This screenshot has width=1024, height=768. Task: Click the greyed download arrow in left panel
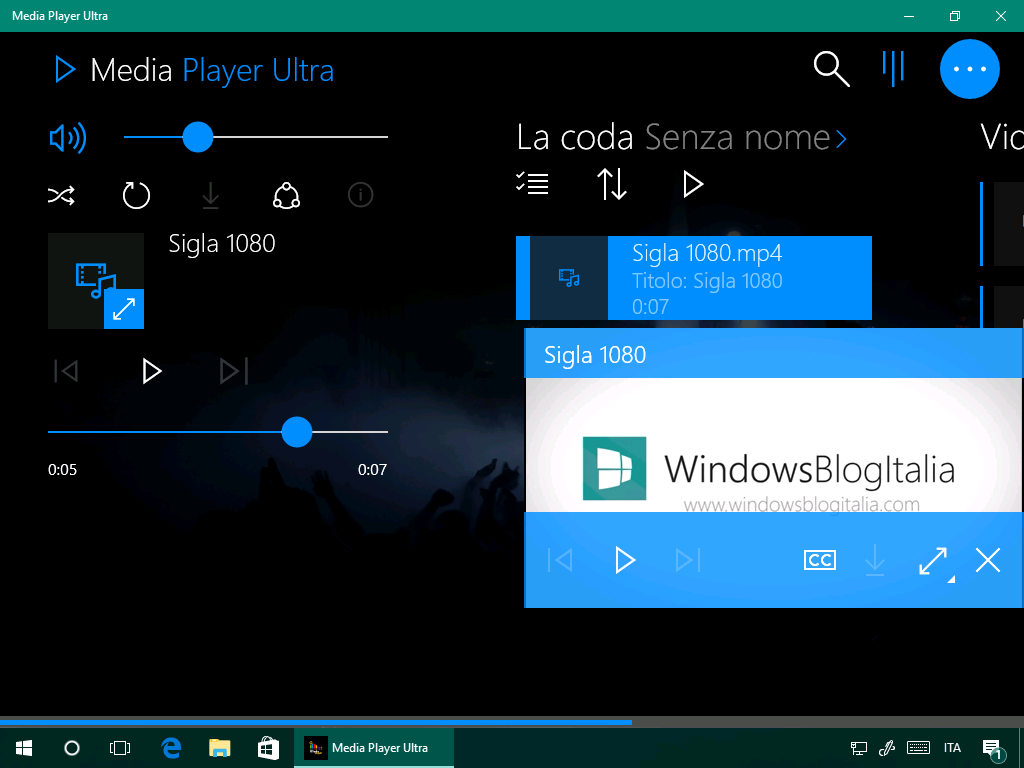(x=210, y=195)
